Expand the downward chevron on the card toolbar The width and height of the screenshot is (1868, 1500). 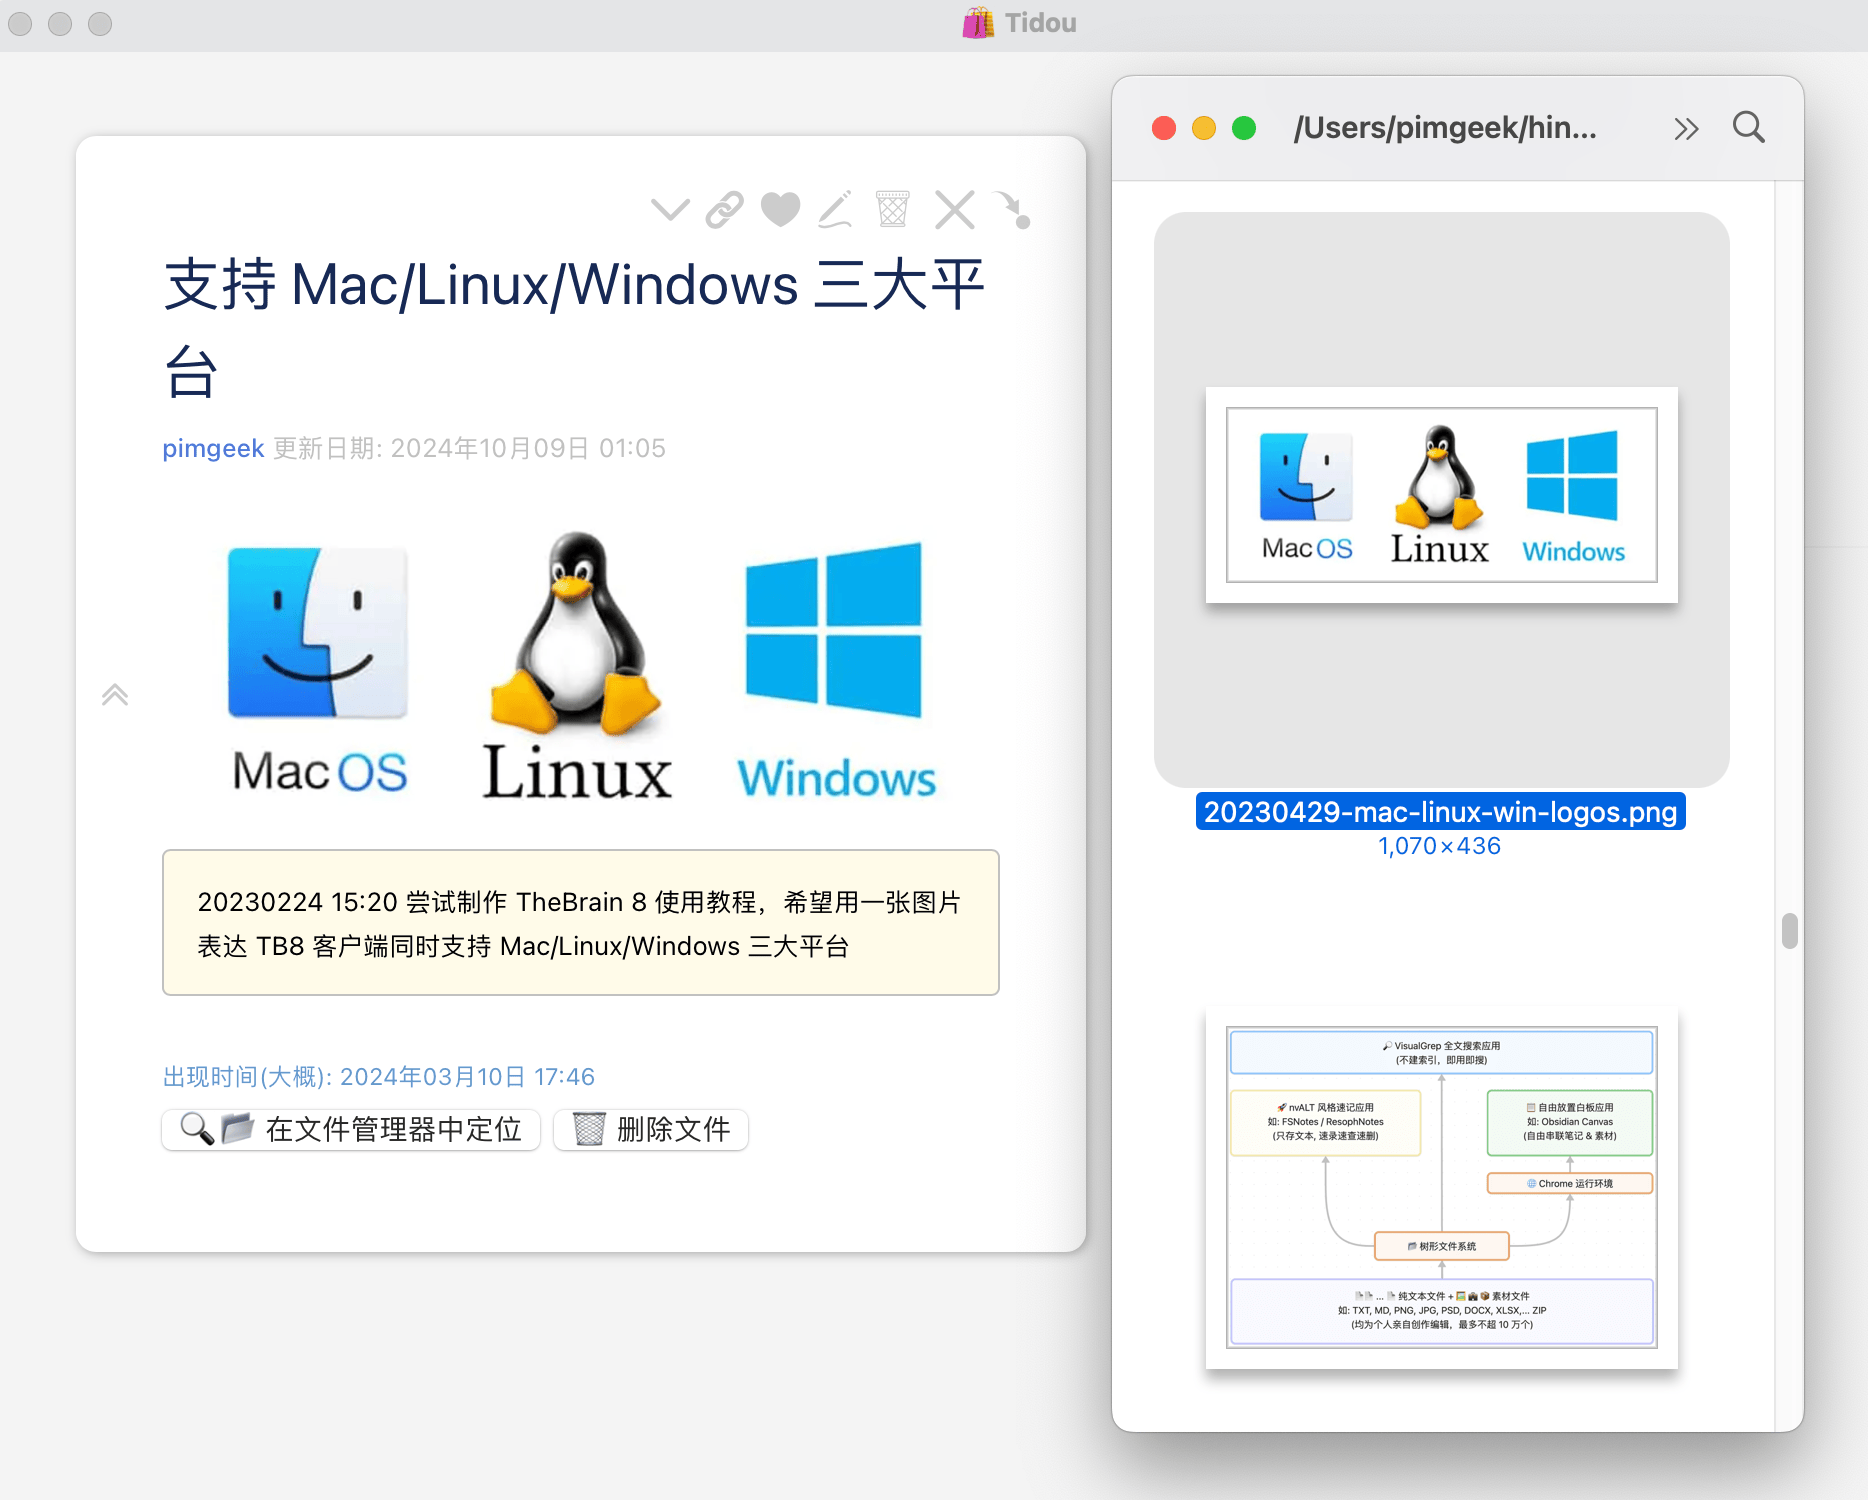(x=670, y=210)
